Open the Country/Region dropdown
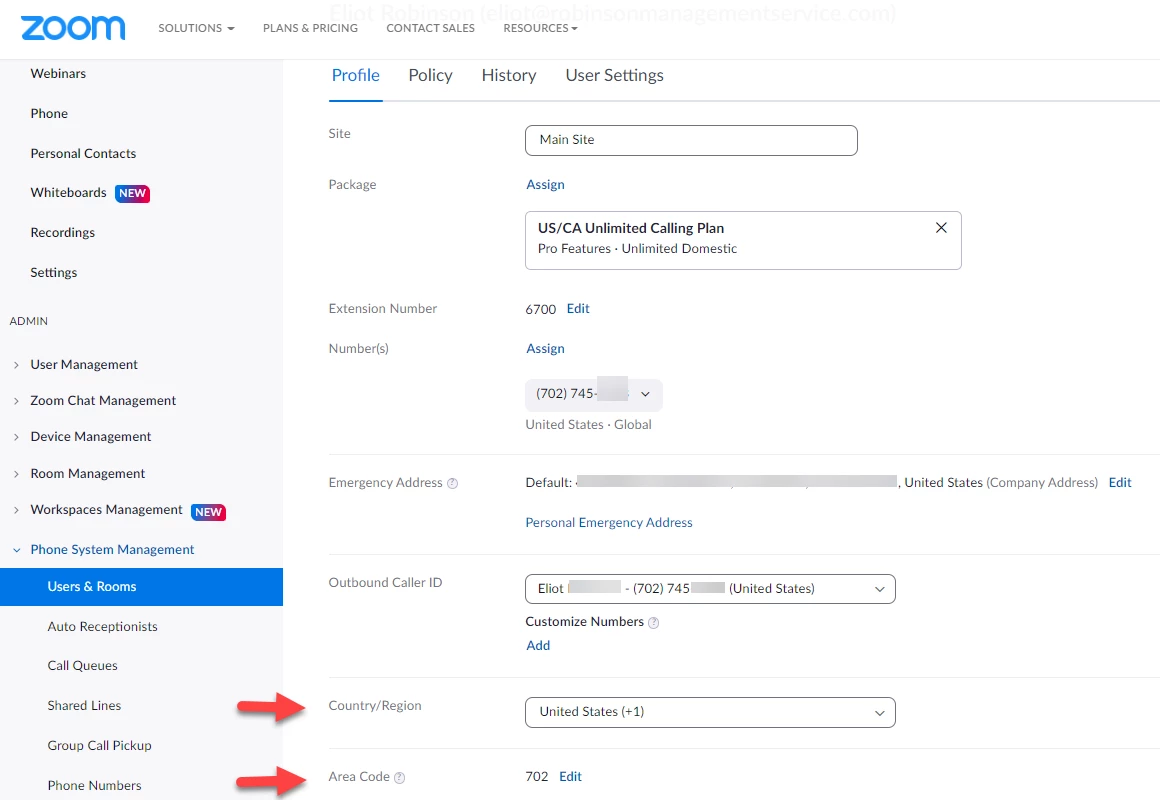The width and height of the screenshot is (1160, 800). [710, 712]
